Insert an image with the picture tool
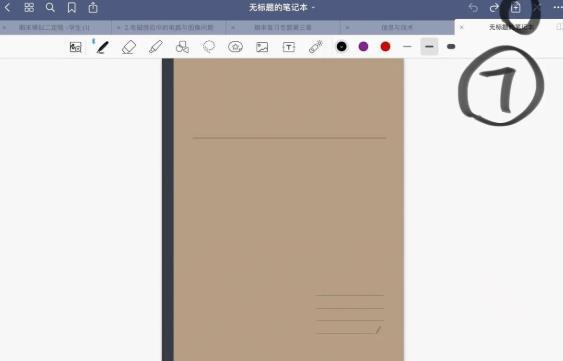Viewport: 563px width, 361px height. pos(262,47)
